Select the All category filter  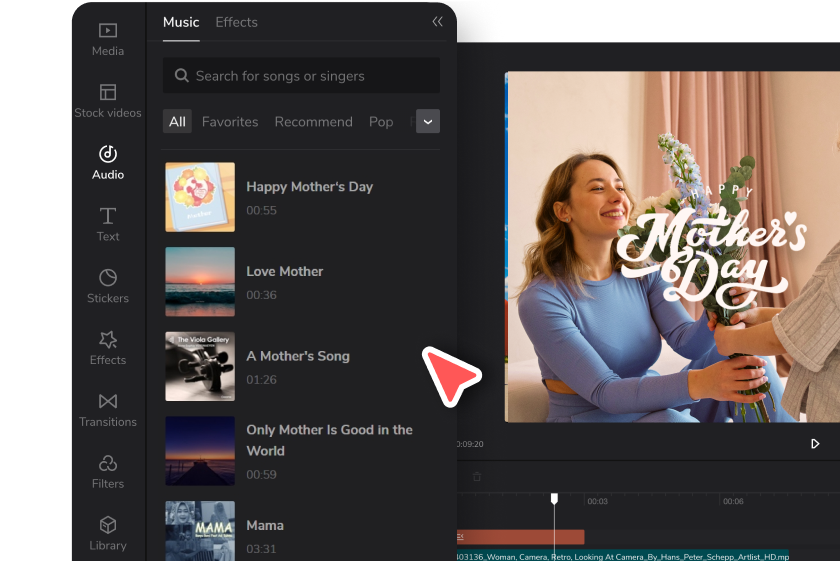[x=177, y=122]
